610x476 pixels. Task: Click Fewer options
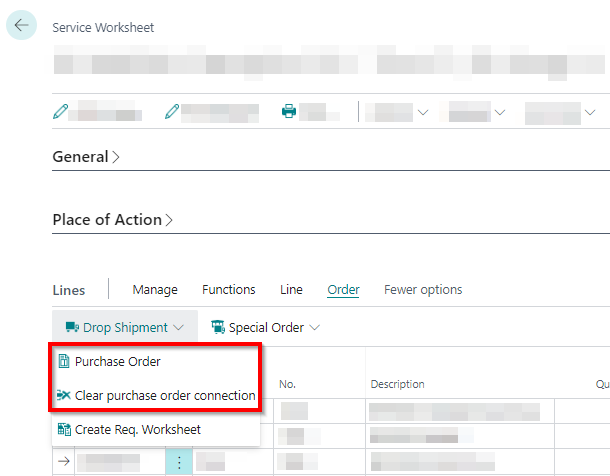[423, 290]
